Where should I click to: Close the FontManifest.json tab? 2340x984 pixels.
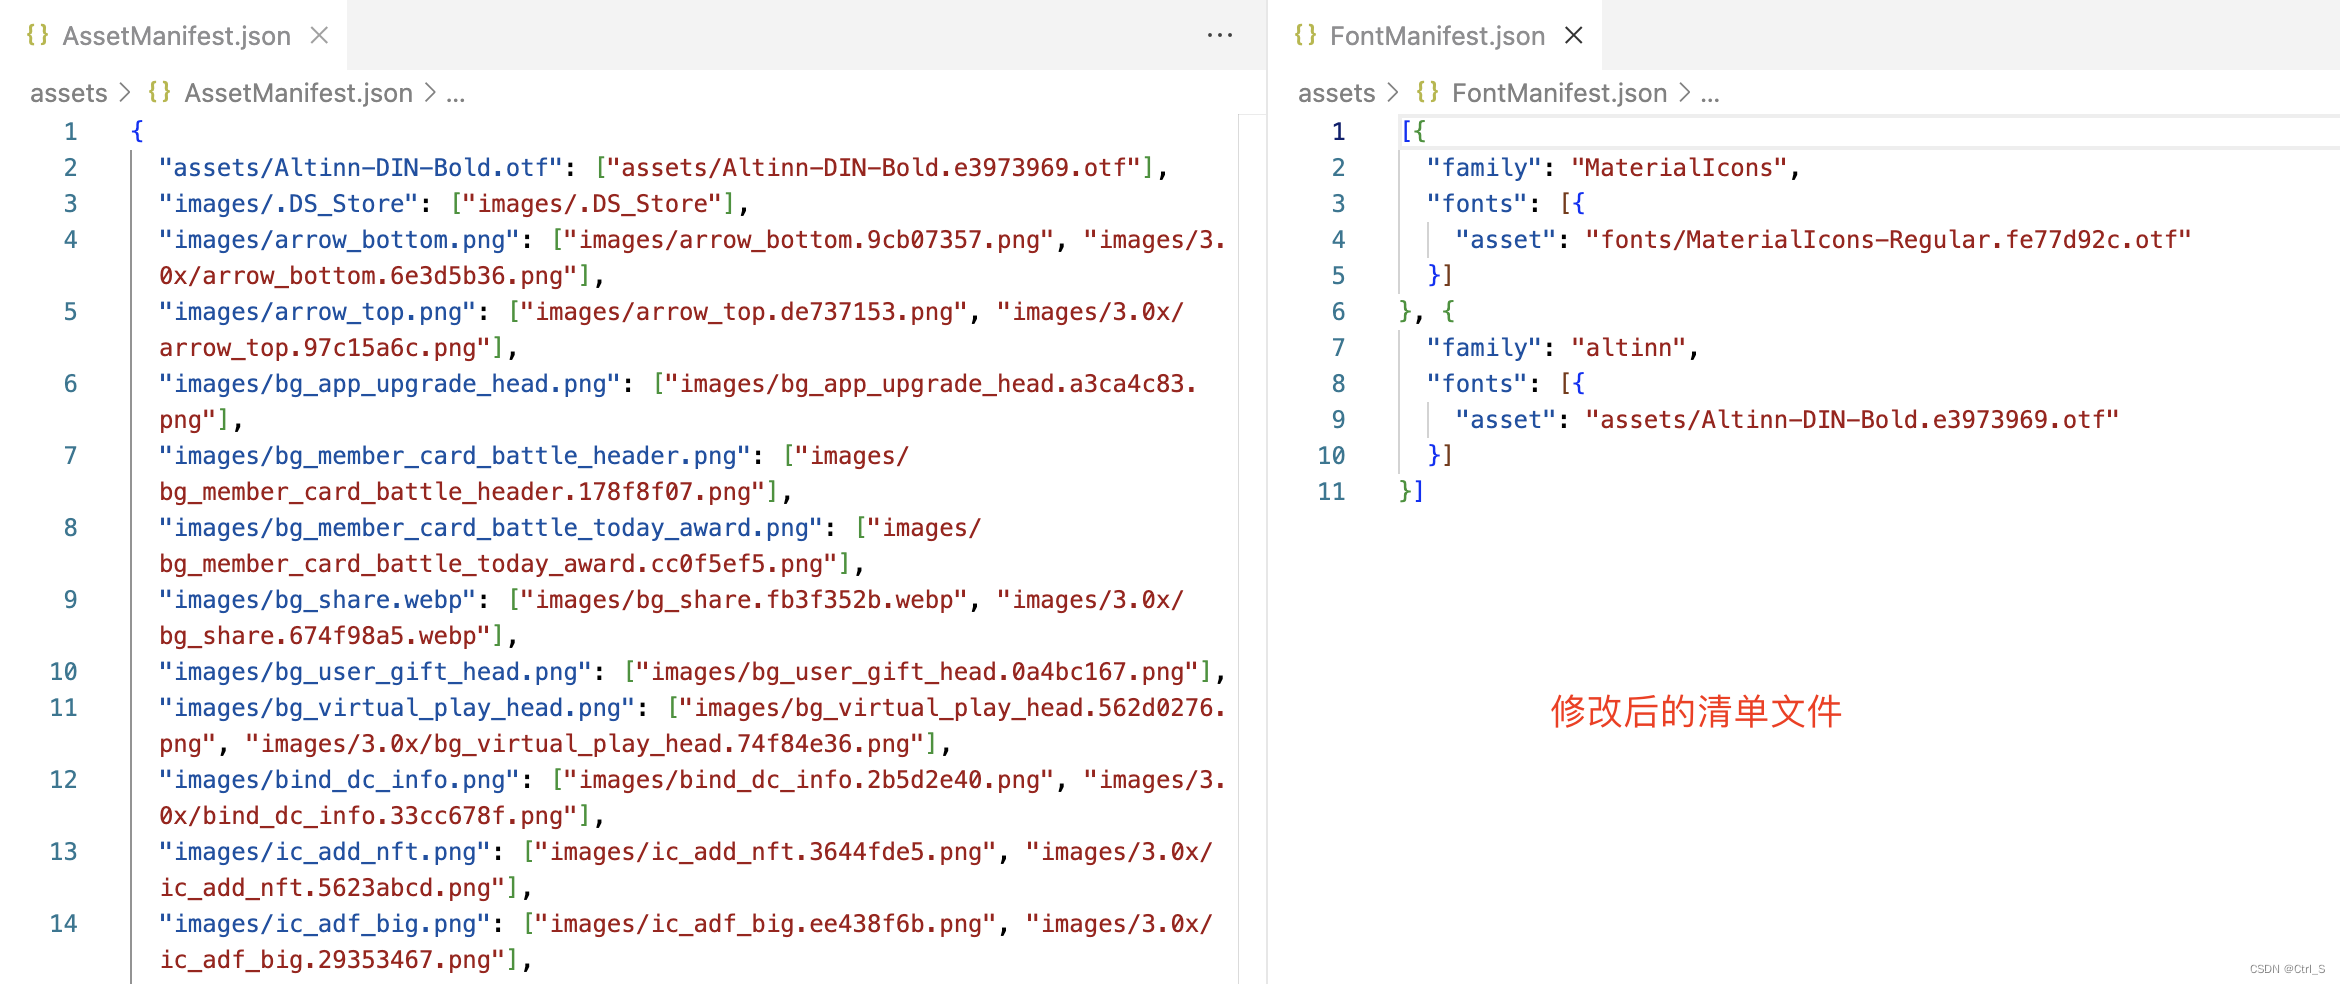tap(1573, 35)
